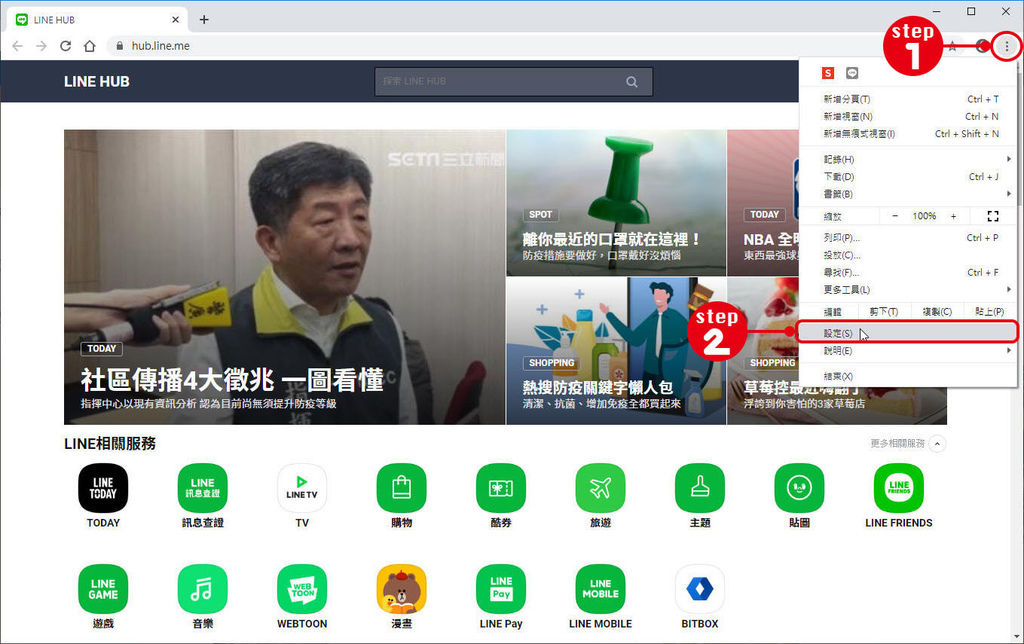
Task: Click the LINE HUB search field
Action: pyautogui.click(x=513, y=82)
